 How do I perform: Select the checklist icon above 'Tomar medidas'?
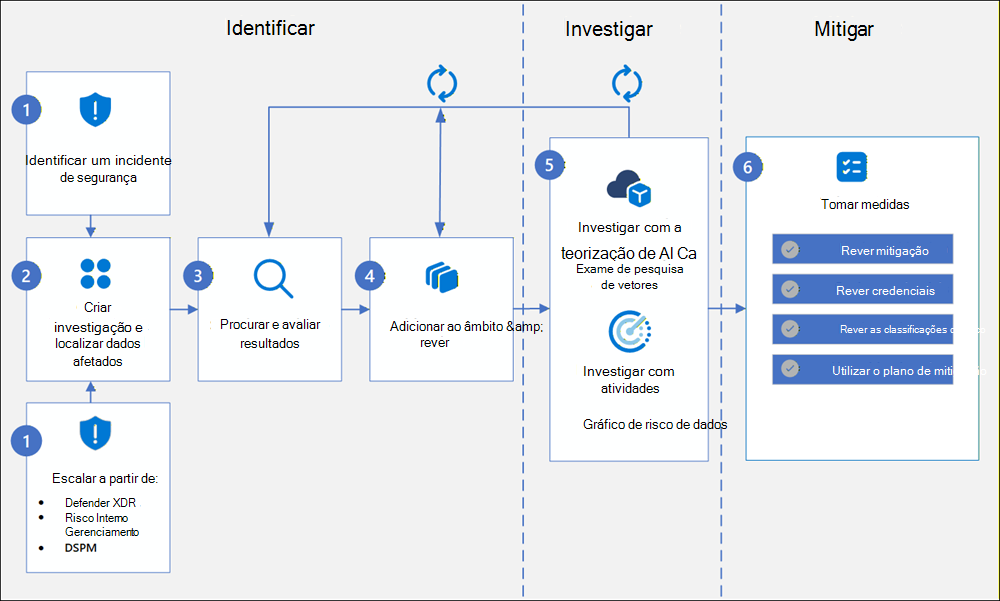point(851,167)
